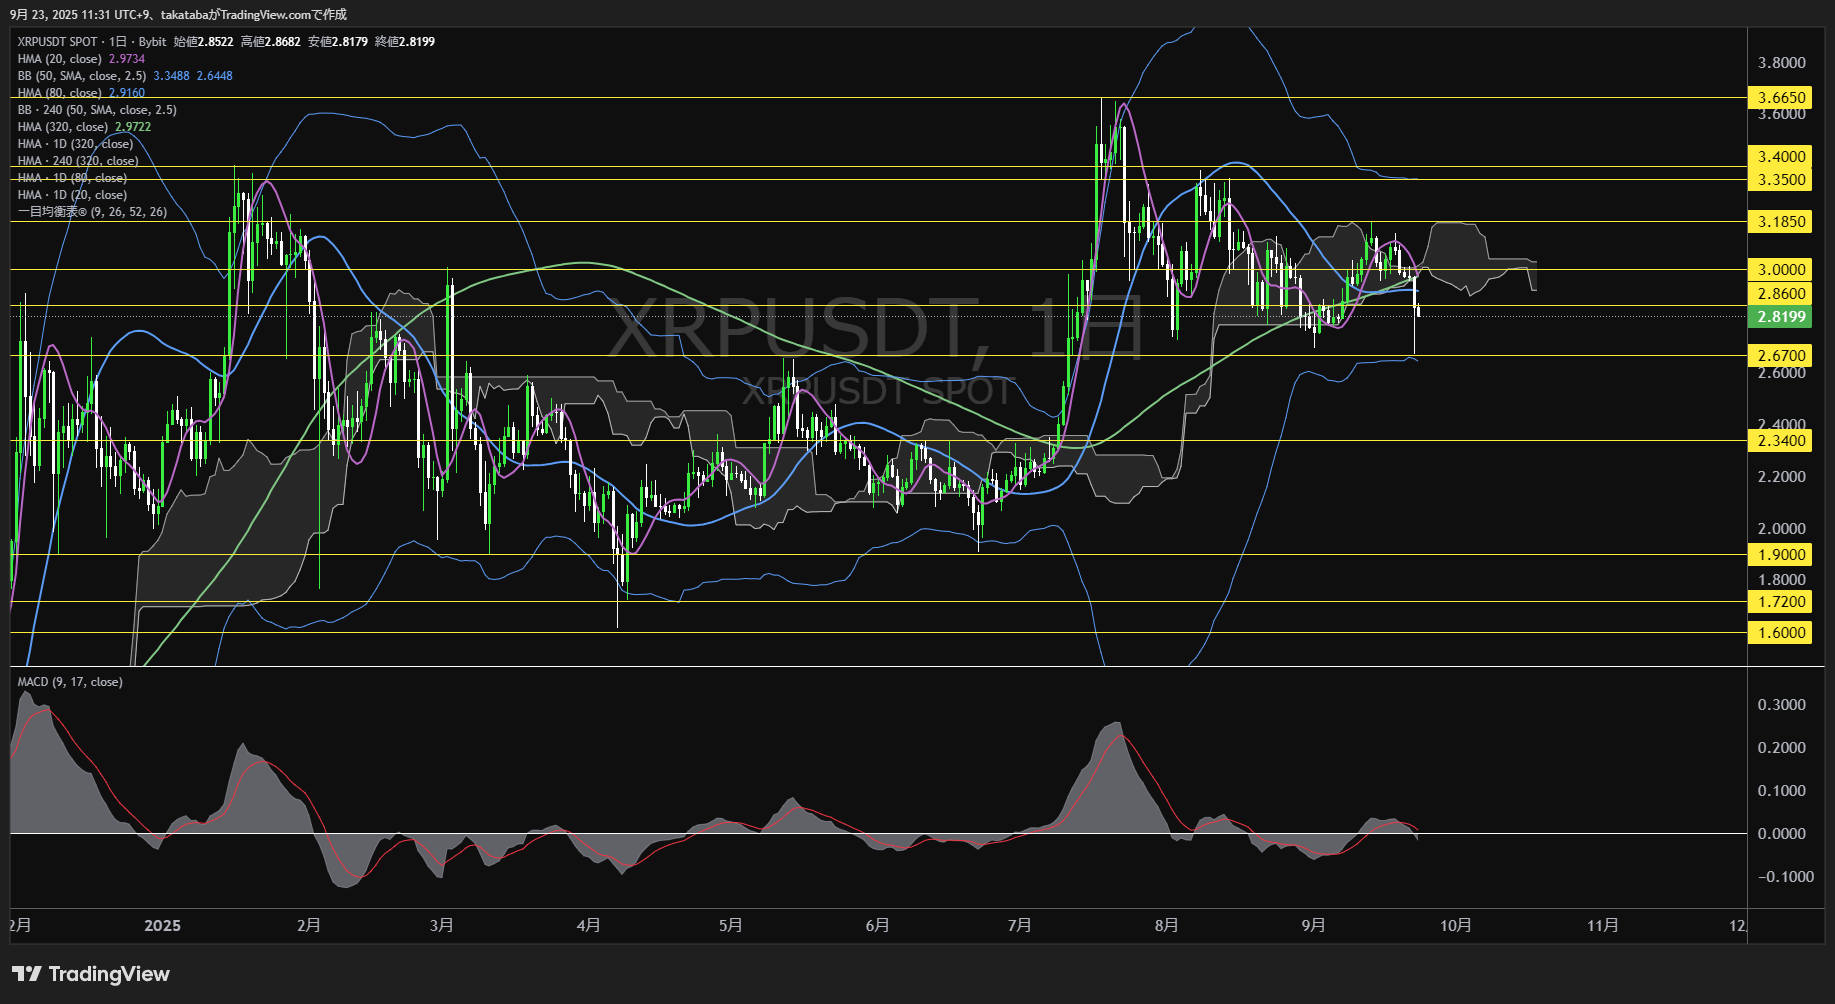The height and width of the screenshot is (1004, 1835).
Task: Select the yellow 3.4000 price line label
Action: (1782, 157)
